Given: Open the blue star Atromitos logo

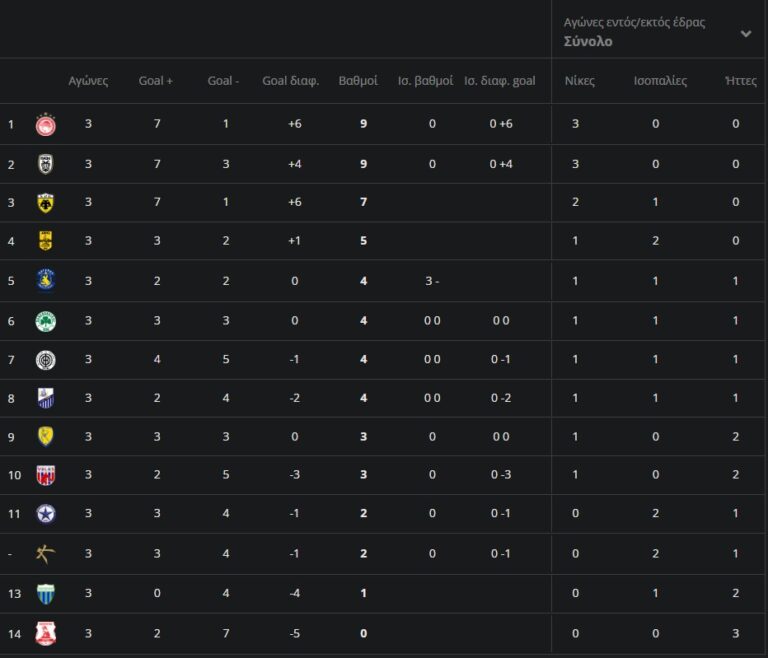Looking at the screenshot, I should tap(45, 514).
